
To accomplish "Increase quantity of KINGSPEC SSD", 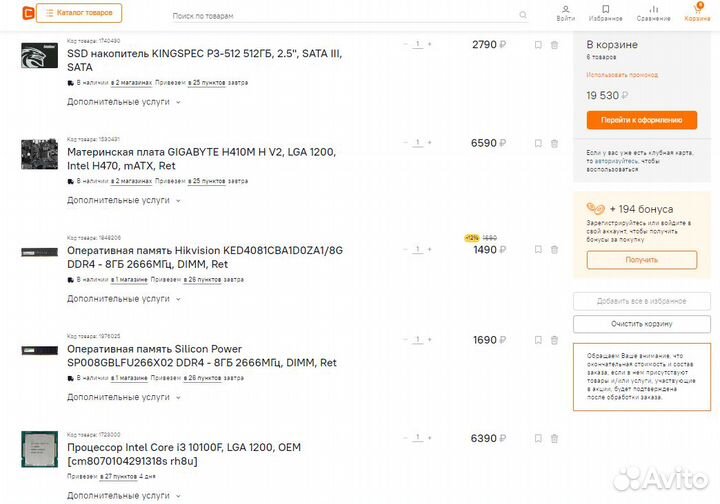I will pyautogui.click(x=430, y=44).
